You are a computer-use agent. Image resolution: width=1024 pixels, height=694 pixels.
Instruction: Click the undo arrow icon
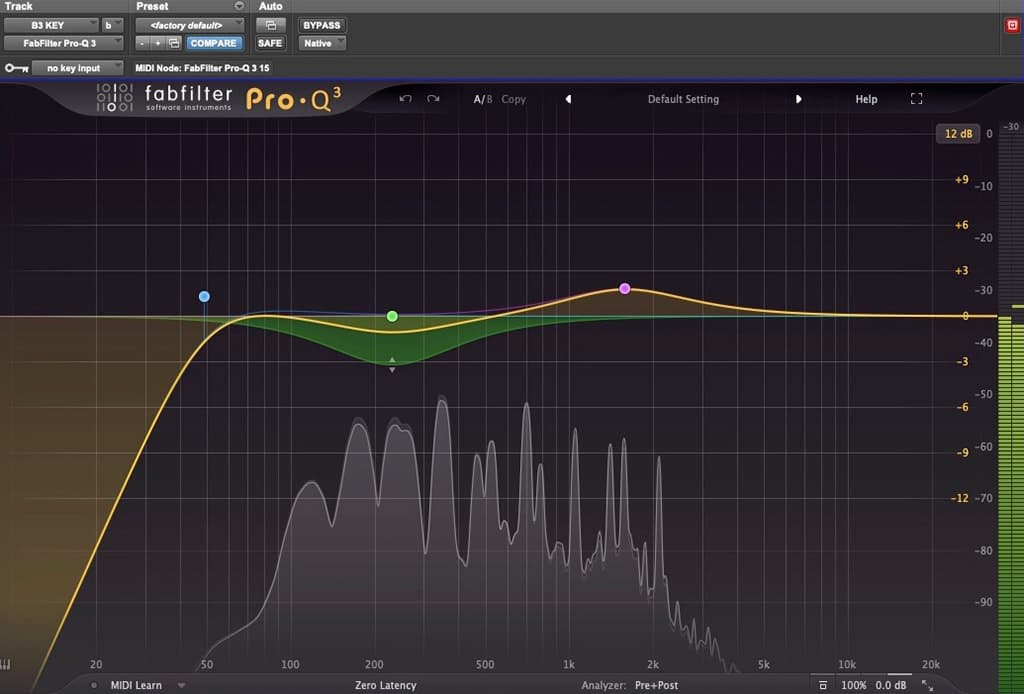pos(406,99)
